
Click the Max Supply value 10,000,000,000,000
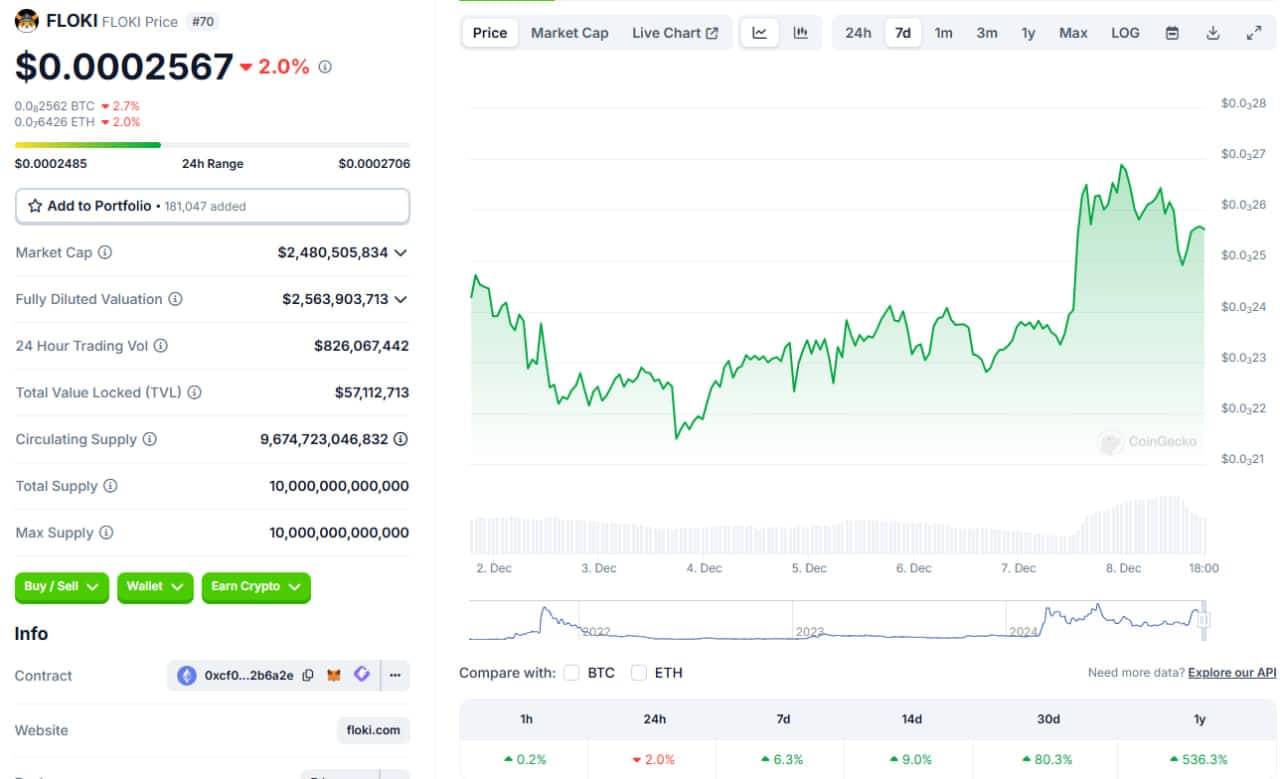coord(339,533)
